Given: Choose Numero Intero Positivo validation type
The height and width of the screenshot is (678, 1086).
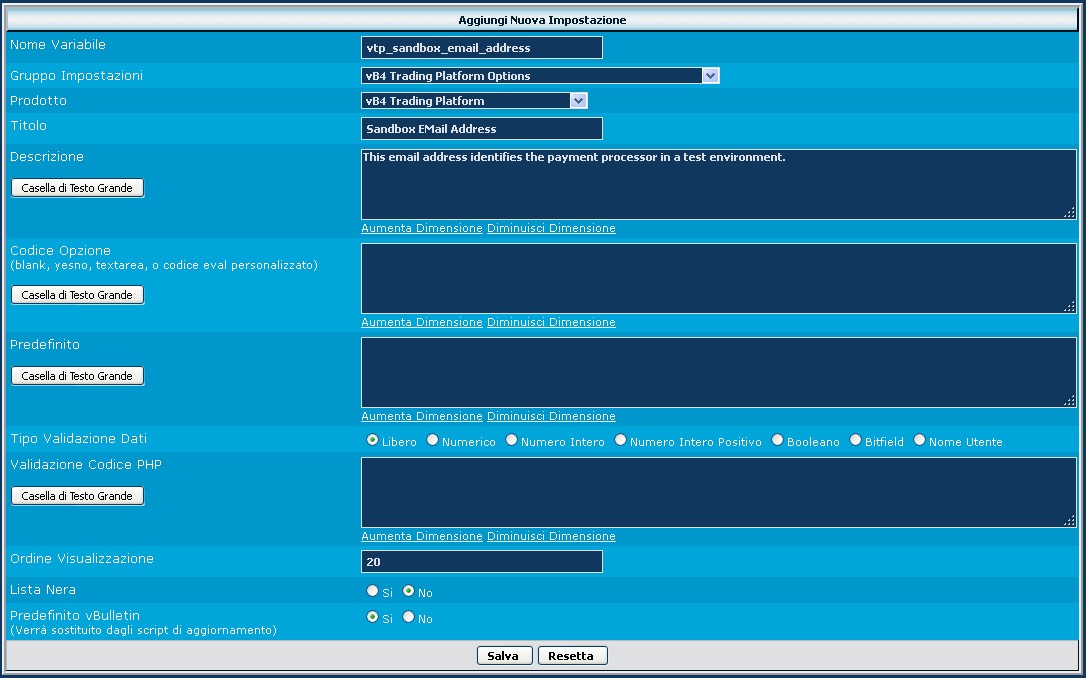Looking at the screenshot, I should (x=621, y=441).
